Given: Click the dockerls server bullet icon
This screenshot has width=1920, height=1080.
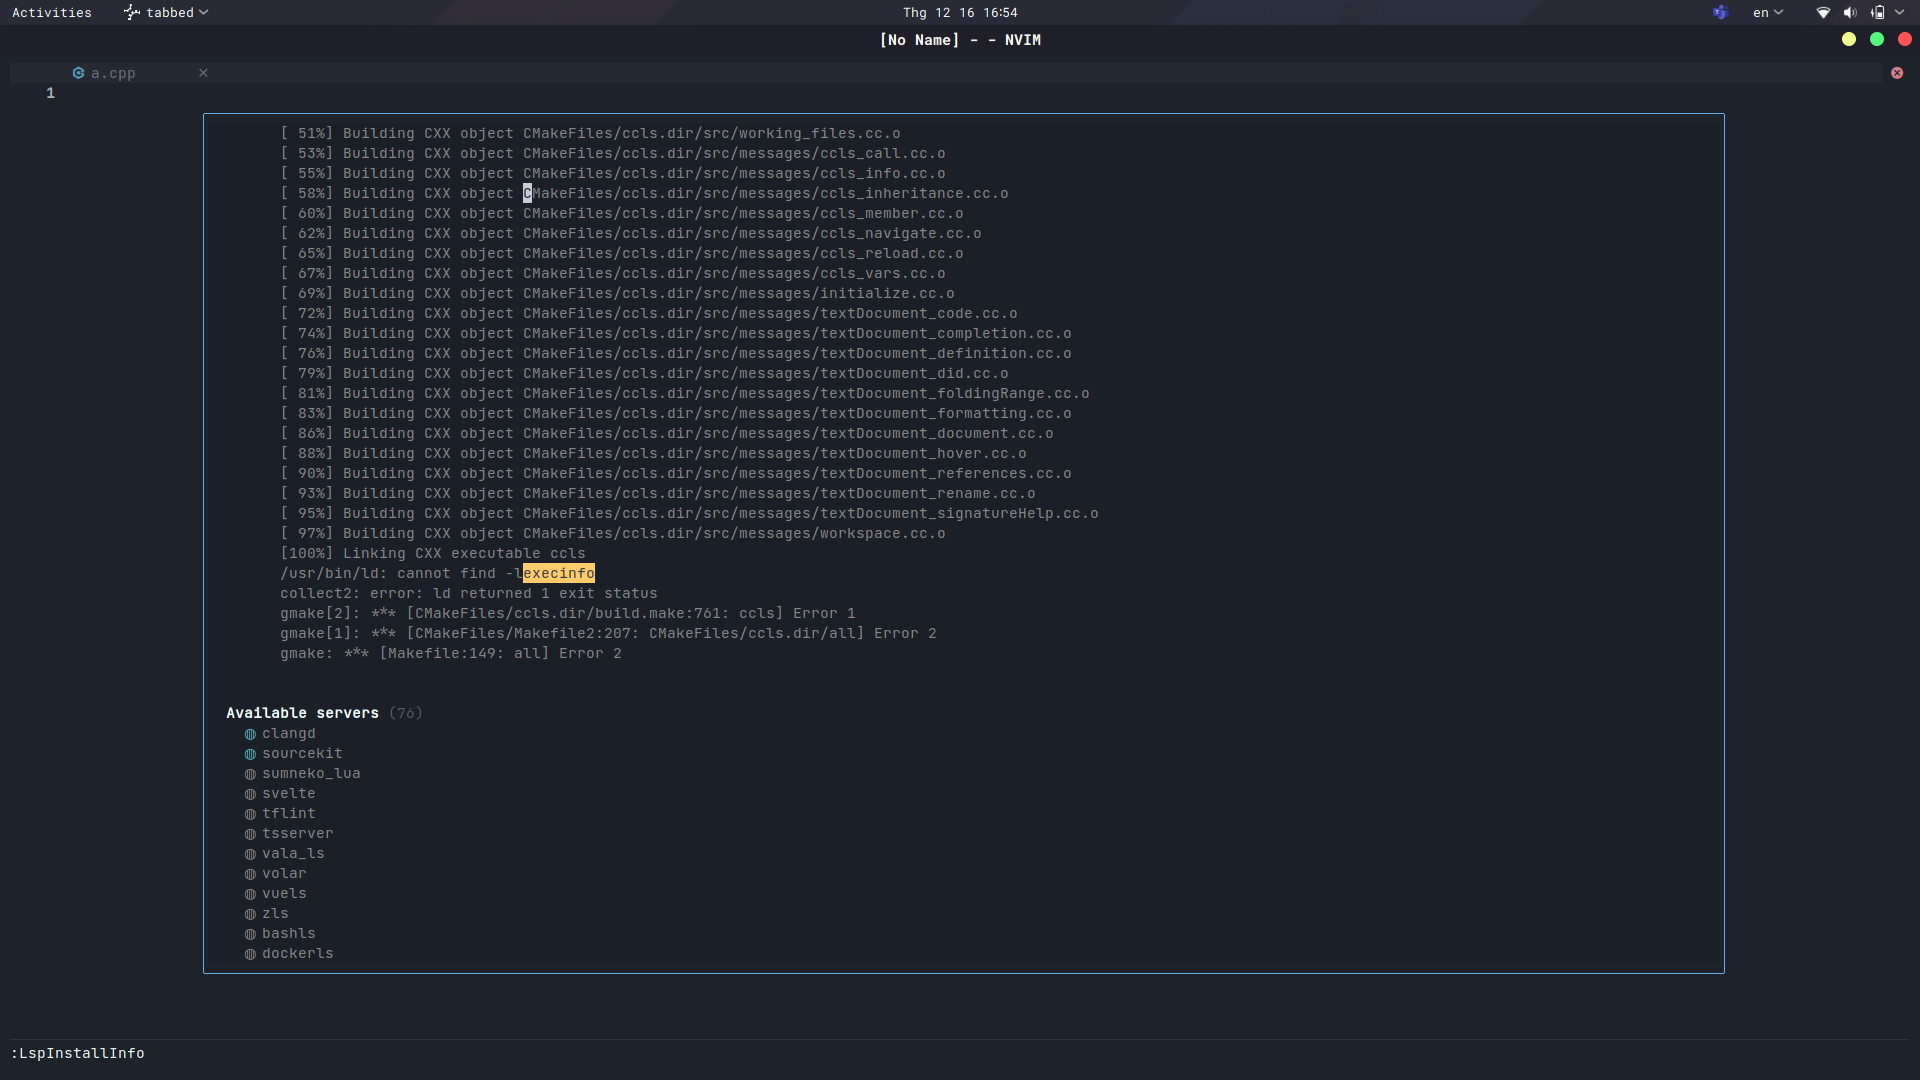Looking at the screenshot, I should point(250,954).
